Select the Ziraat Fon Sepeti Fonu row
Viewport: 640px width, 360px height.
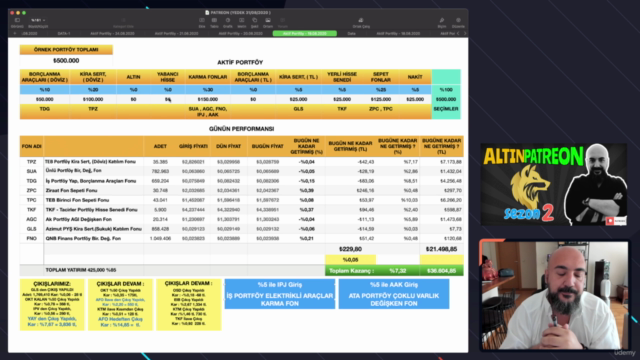click(x=241, y=190)
